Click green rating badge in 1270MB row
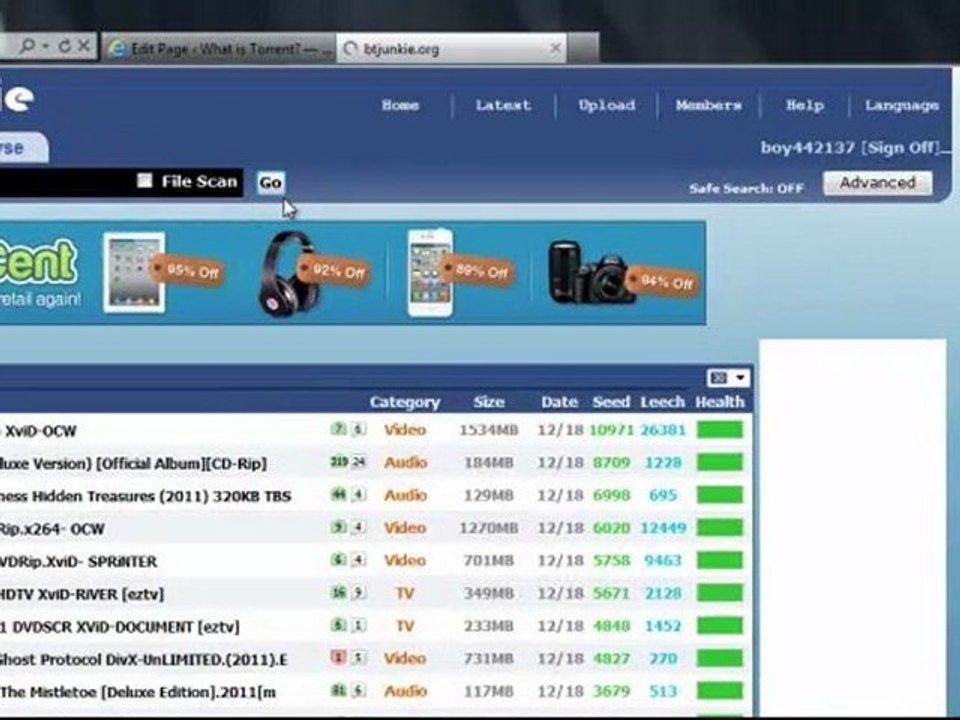960x720 pixels. point(339,527)
